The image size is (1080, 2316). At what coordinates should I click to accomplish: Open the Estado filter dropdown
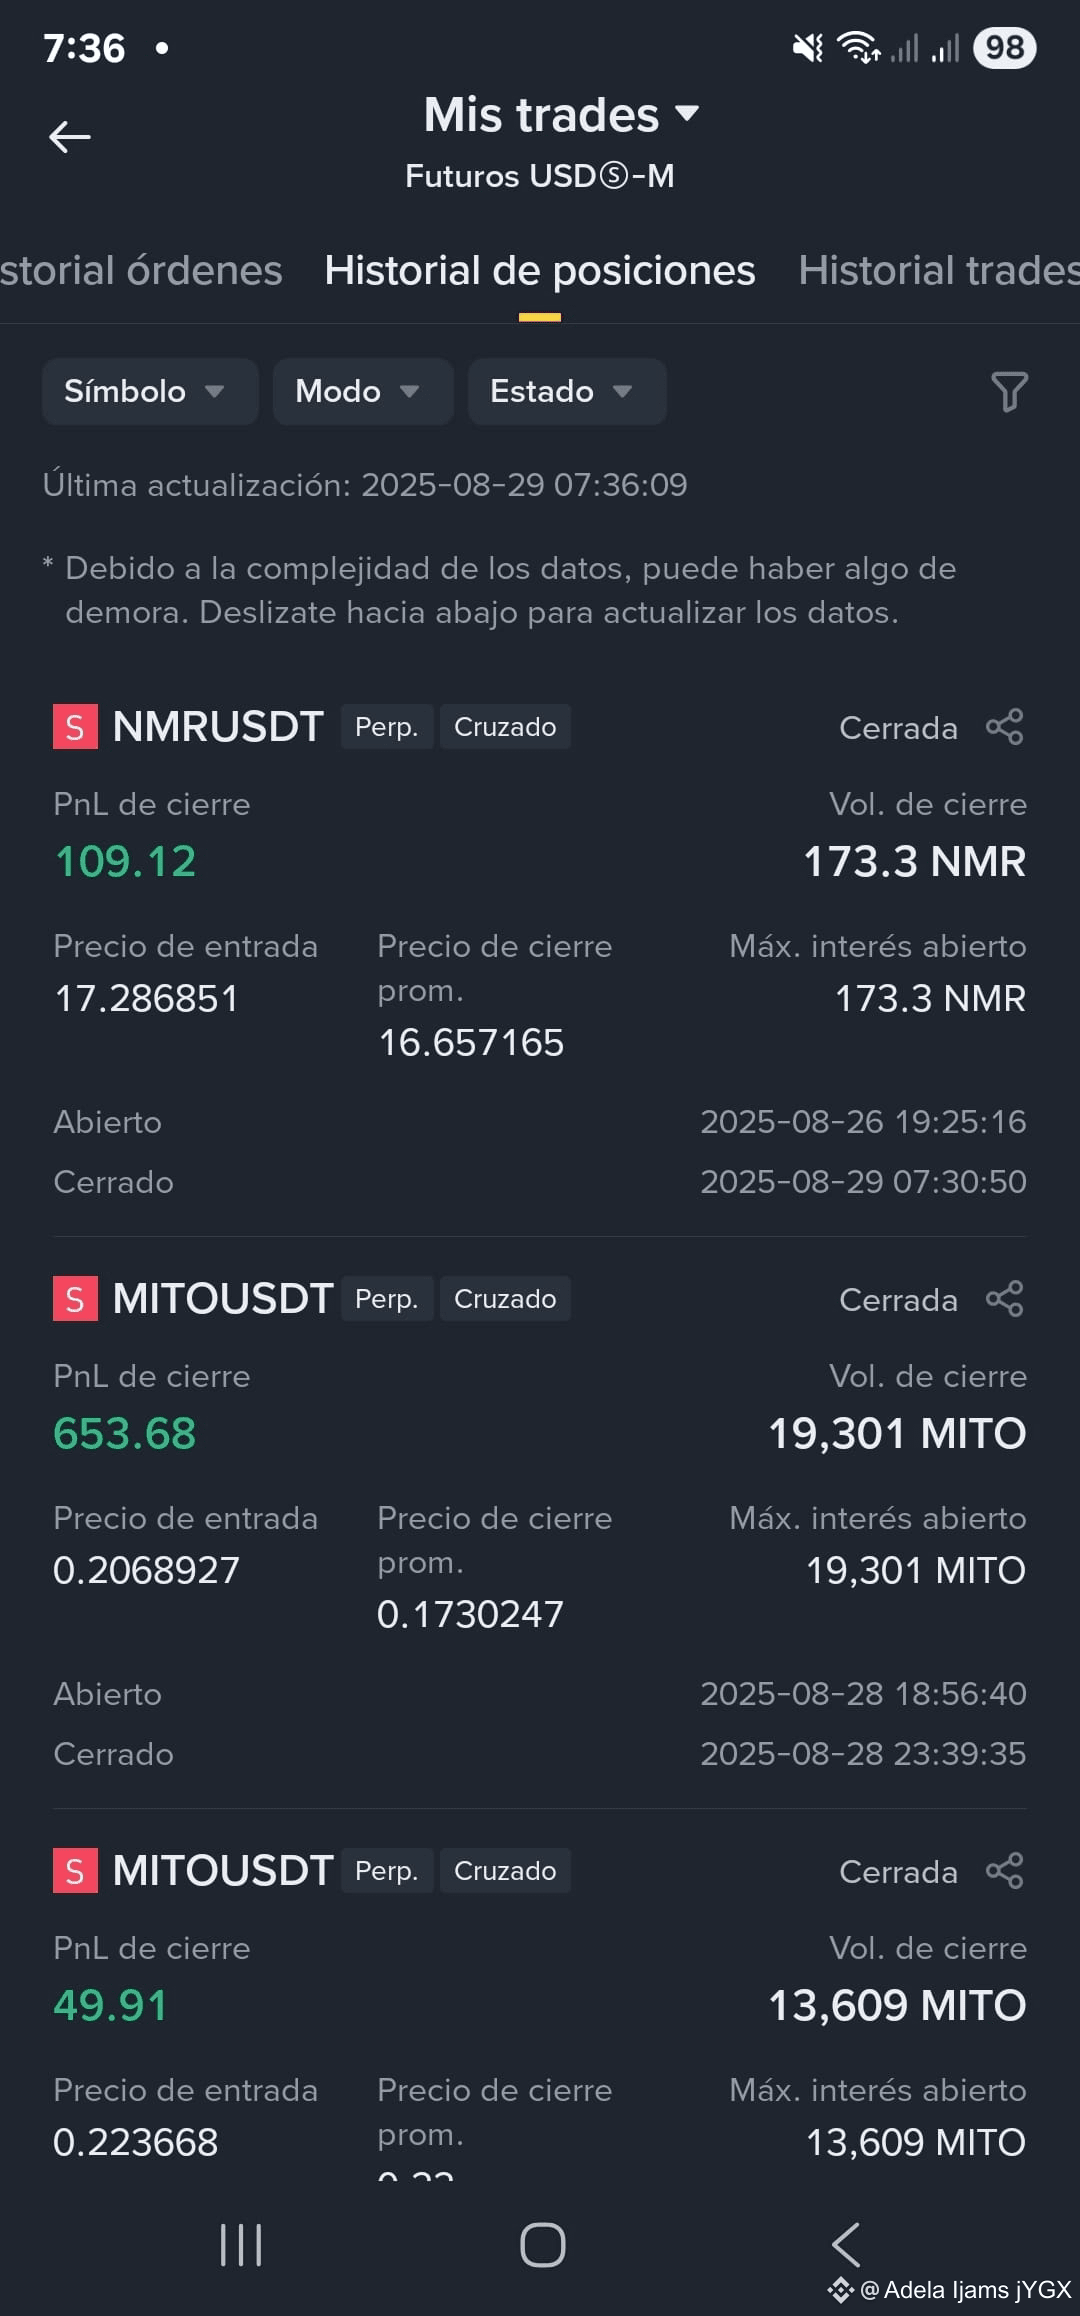tap(567, 391)
